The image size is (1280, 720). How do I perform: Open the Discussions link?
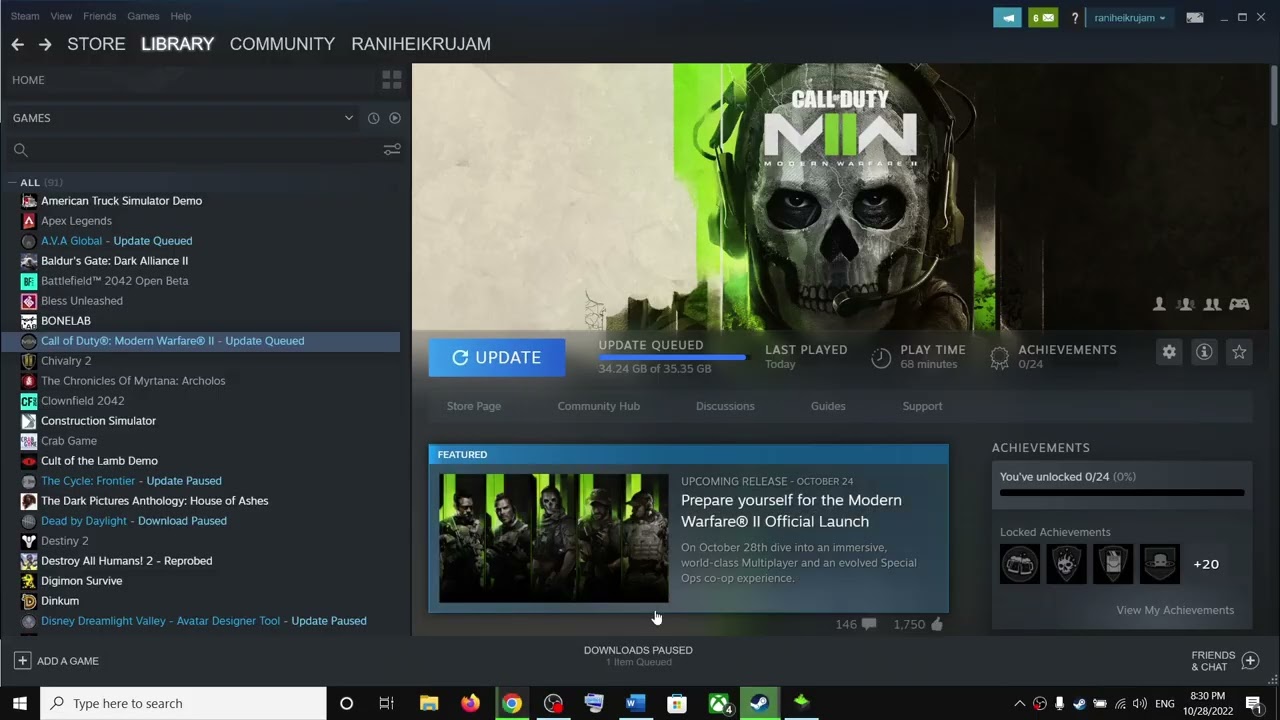pyautogui.click(x=725, y=406)
